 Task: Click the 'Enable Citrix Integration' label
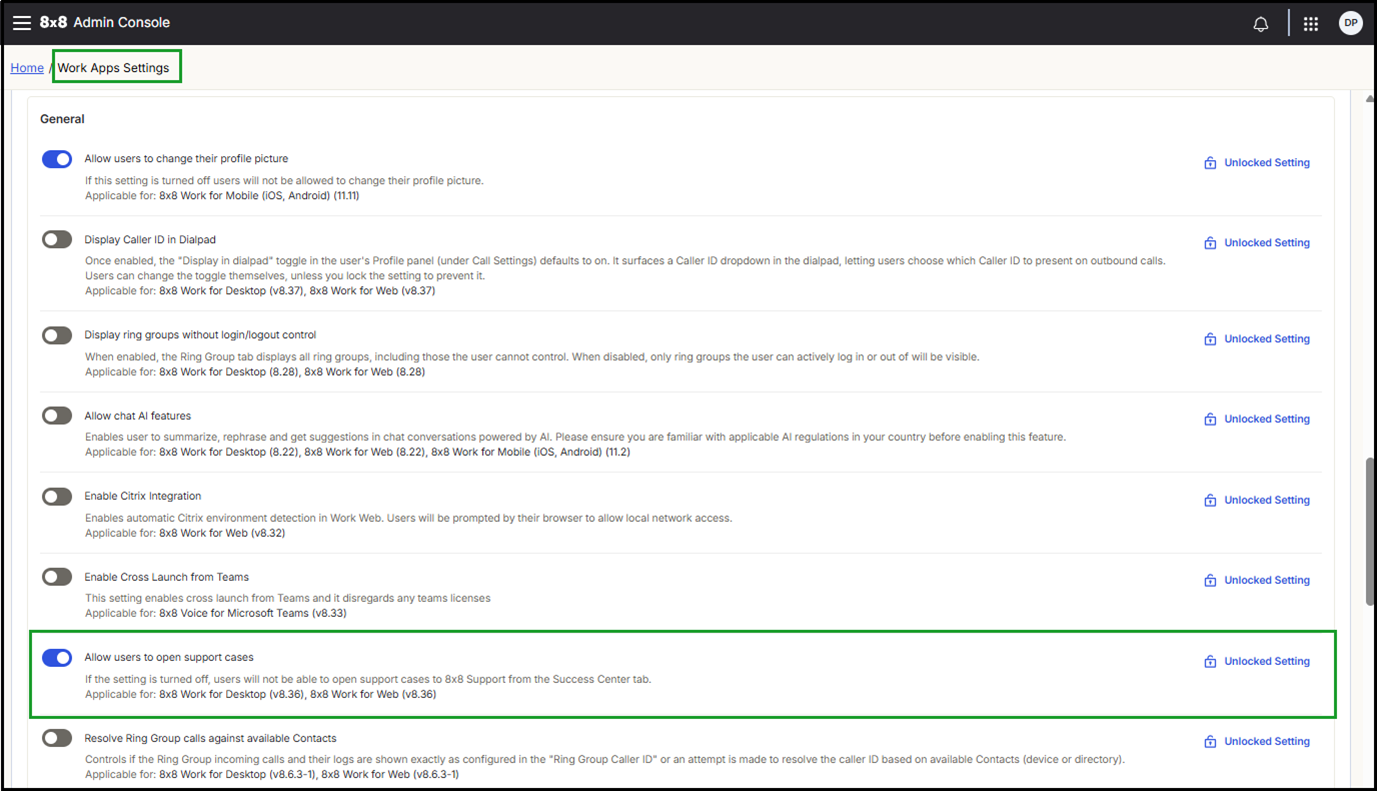(x=143, y=496)
